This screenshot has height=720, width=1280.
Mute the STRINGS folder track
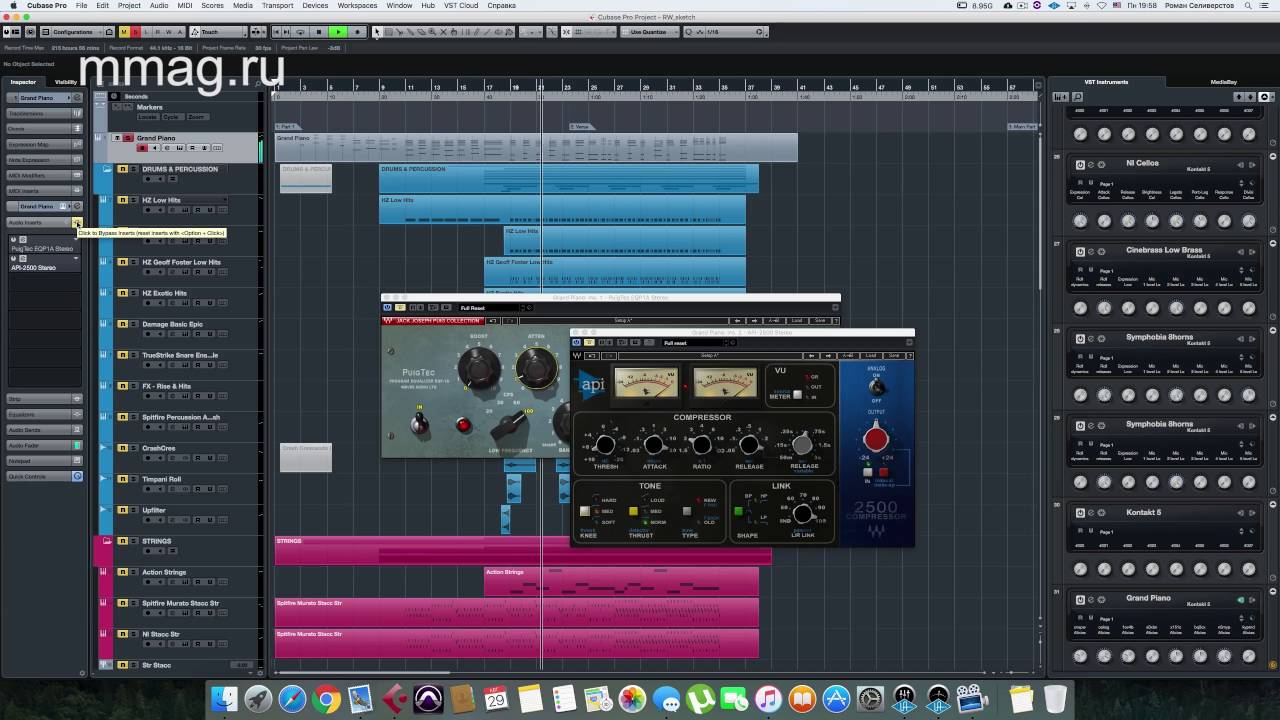pos(122,541)
